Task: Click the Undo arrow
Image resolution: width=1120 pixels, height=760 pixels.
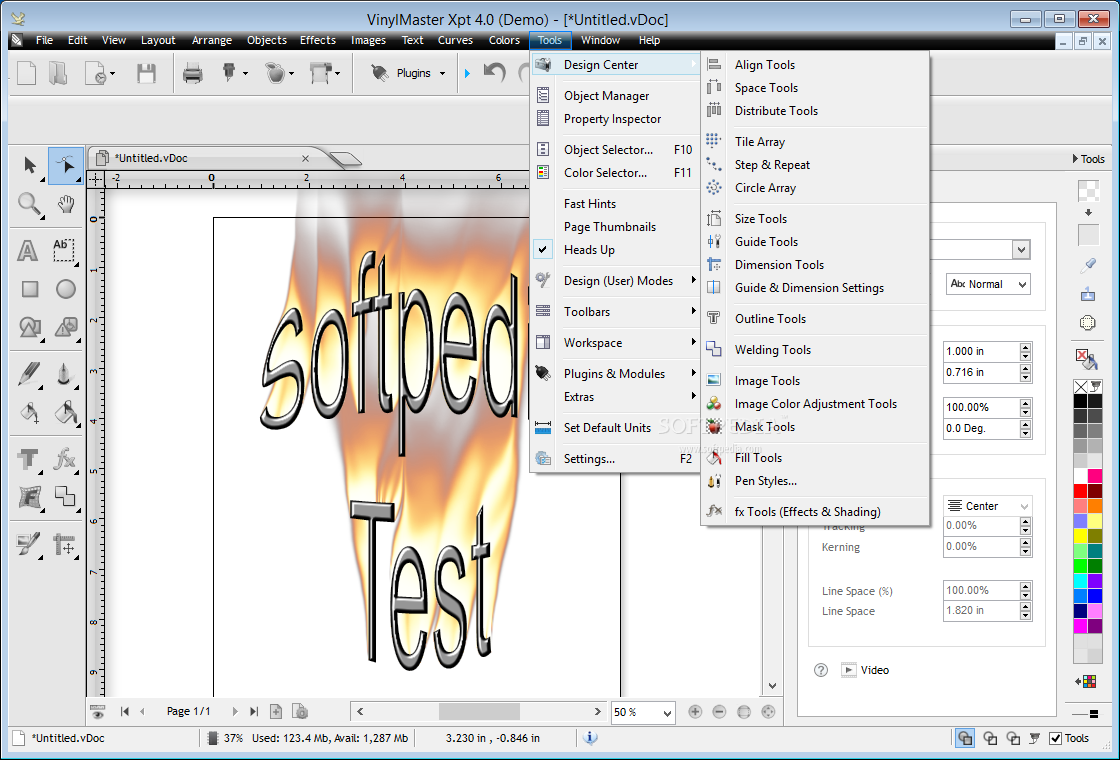Action: click(494, 71)
